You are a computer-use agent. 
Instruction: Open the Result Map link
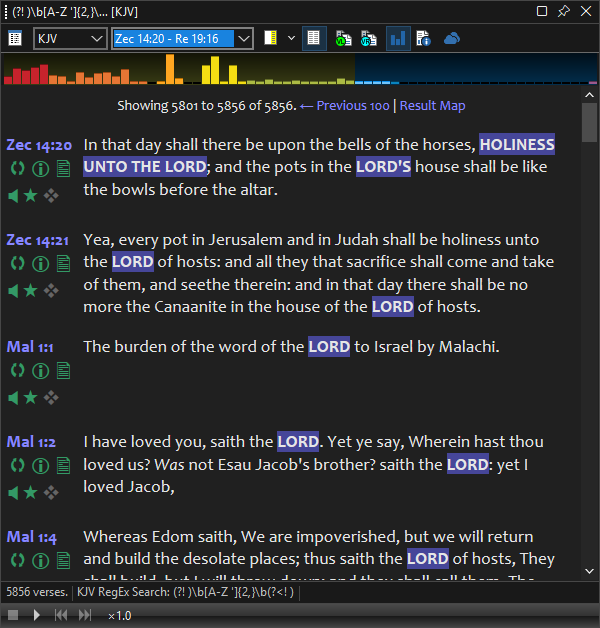tap(433, 106)
